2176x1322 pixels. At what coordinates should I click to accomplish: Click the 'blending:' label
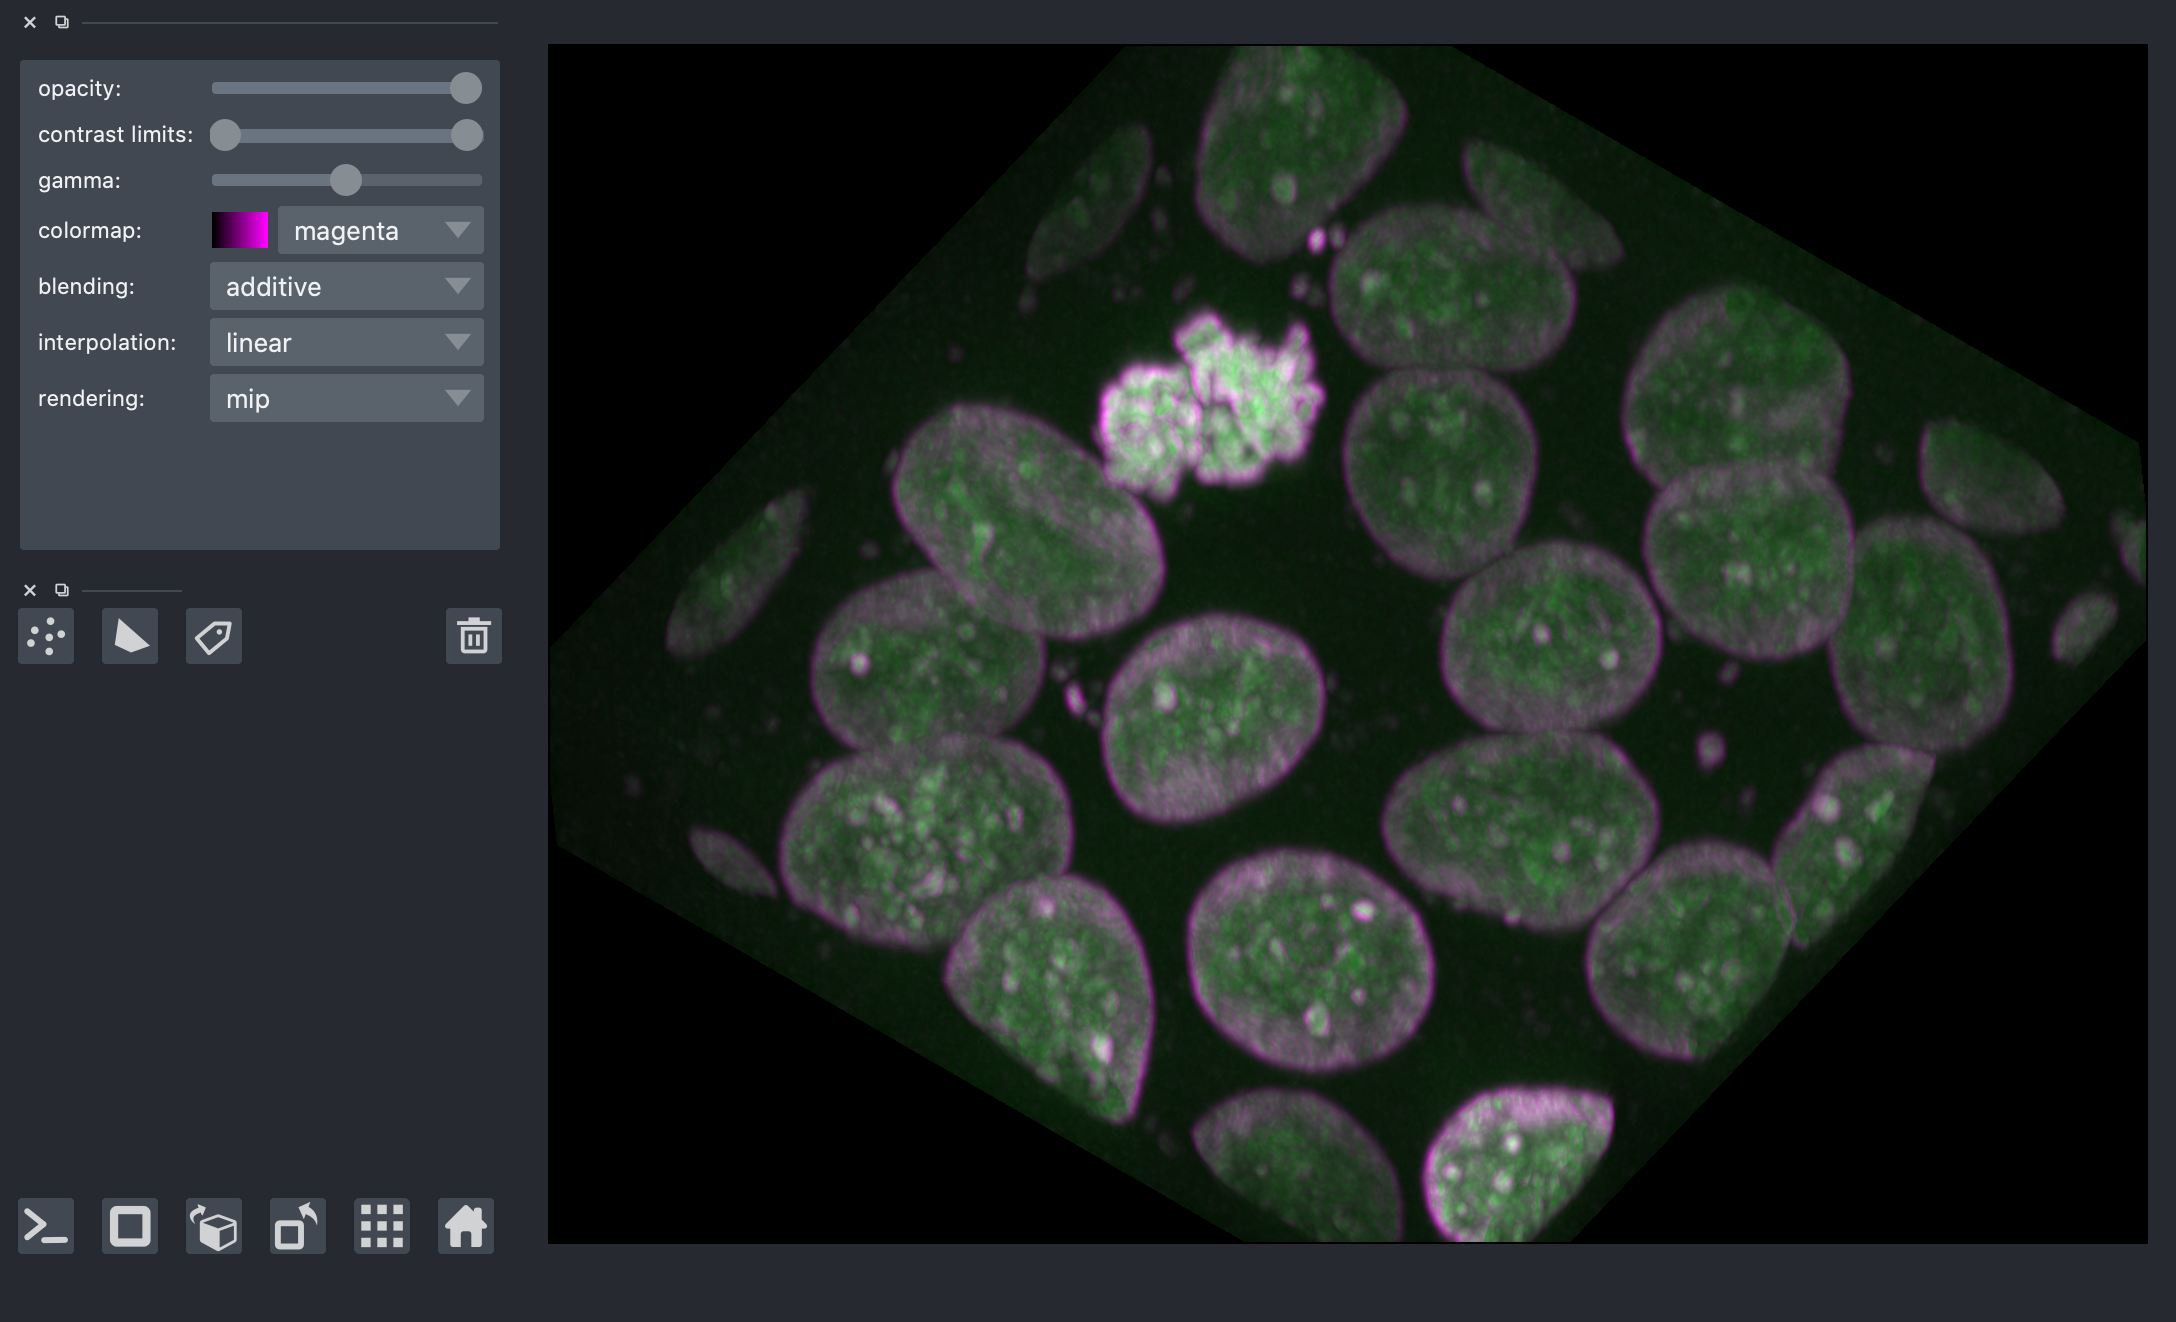pyautogui.click(x=86, y=286)
